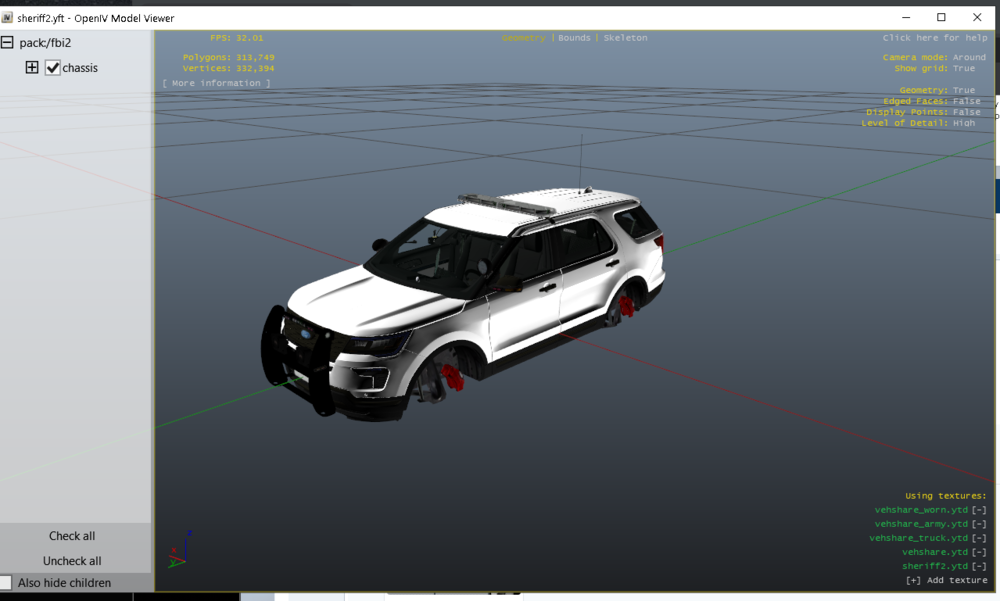Switch to the Skeleton view tab
This screenshot has width=1000, height=601.
click(x=625, y=38)
